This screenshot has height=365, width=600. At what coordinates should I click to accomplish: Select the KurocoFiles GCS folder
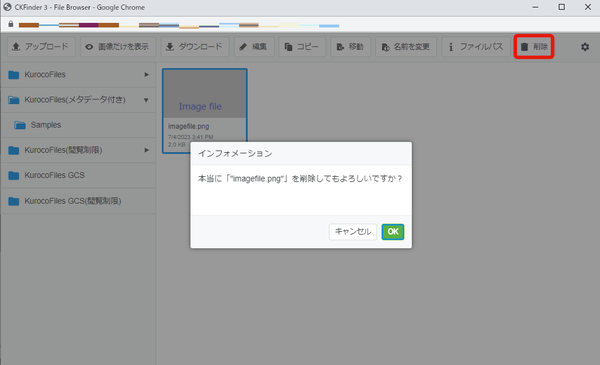point(78,175)
